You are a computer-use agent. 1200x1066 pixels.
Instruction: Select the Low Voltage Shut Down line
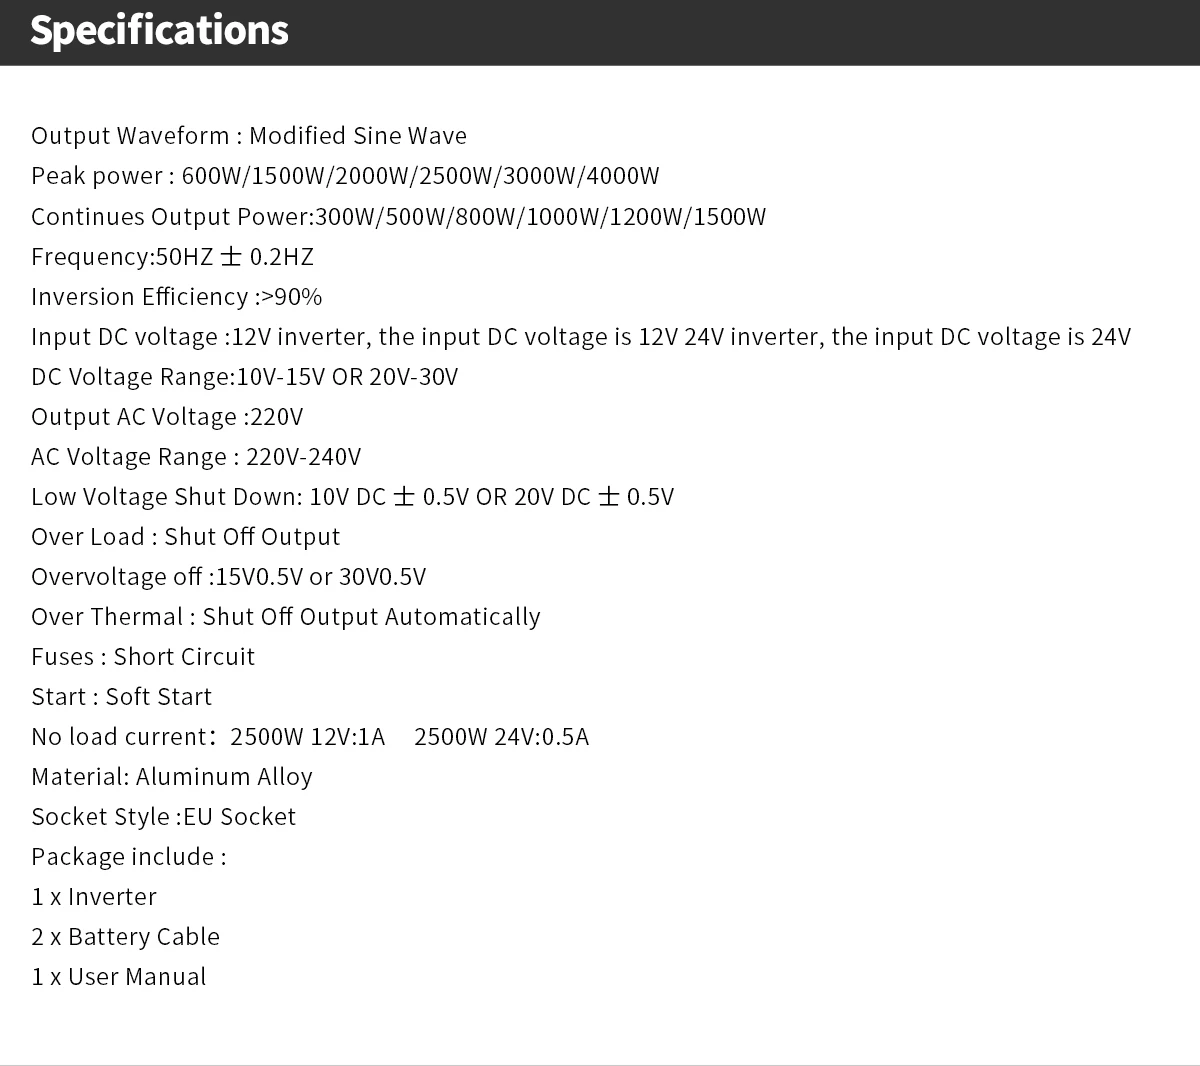(352, 496)
